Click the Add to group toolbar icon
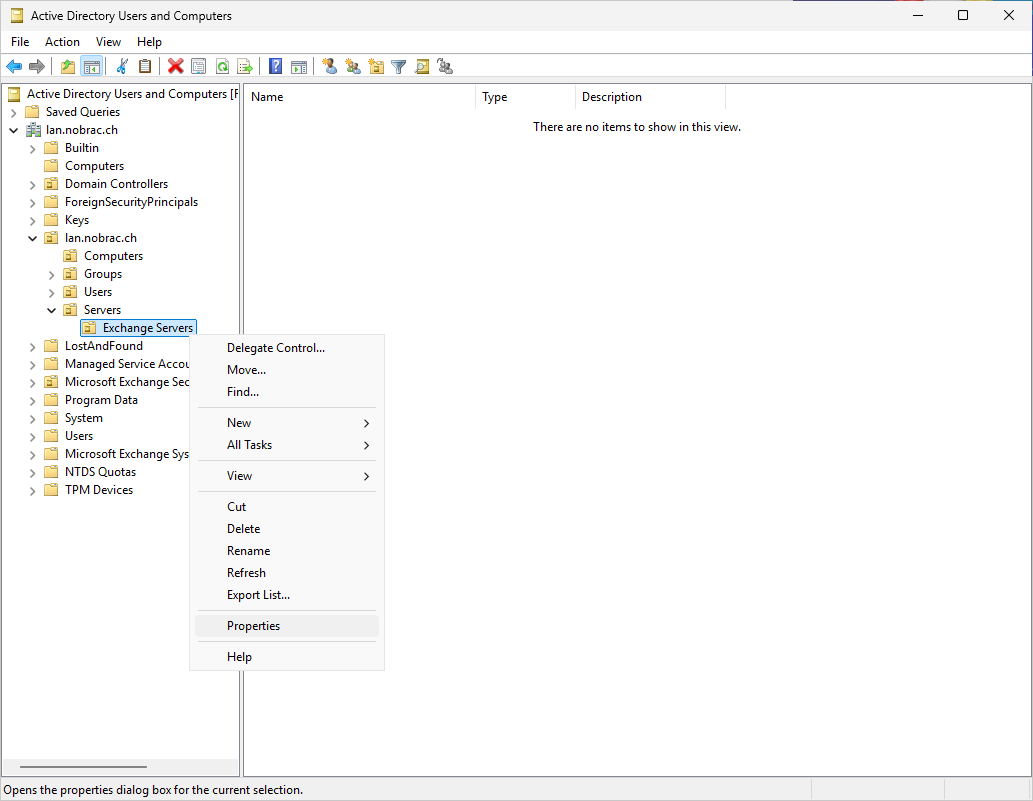 [445, 67]
